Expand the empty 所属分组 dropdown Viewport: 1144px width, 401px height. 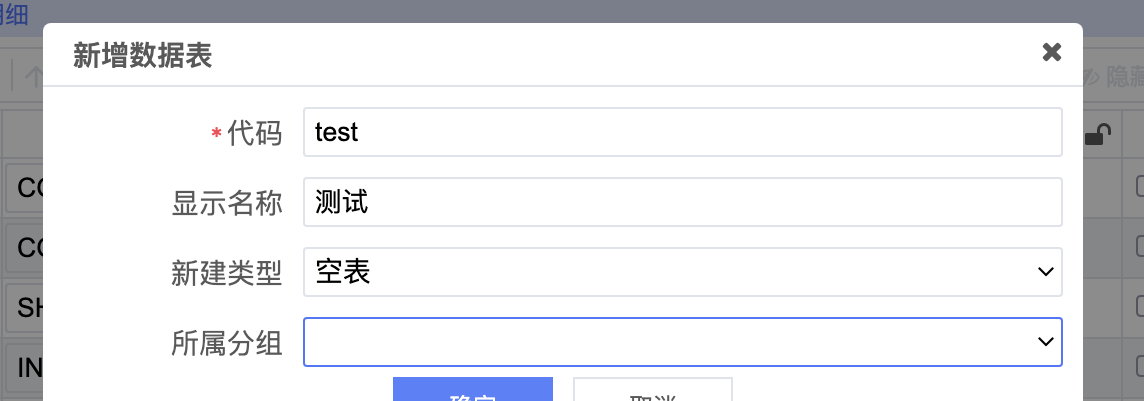point(682,342)
